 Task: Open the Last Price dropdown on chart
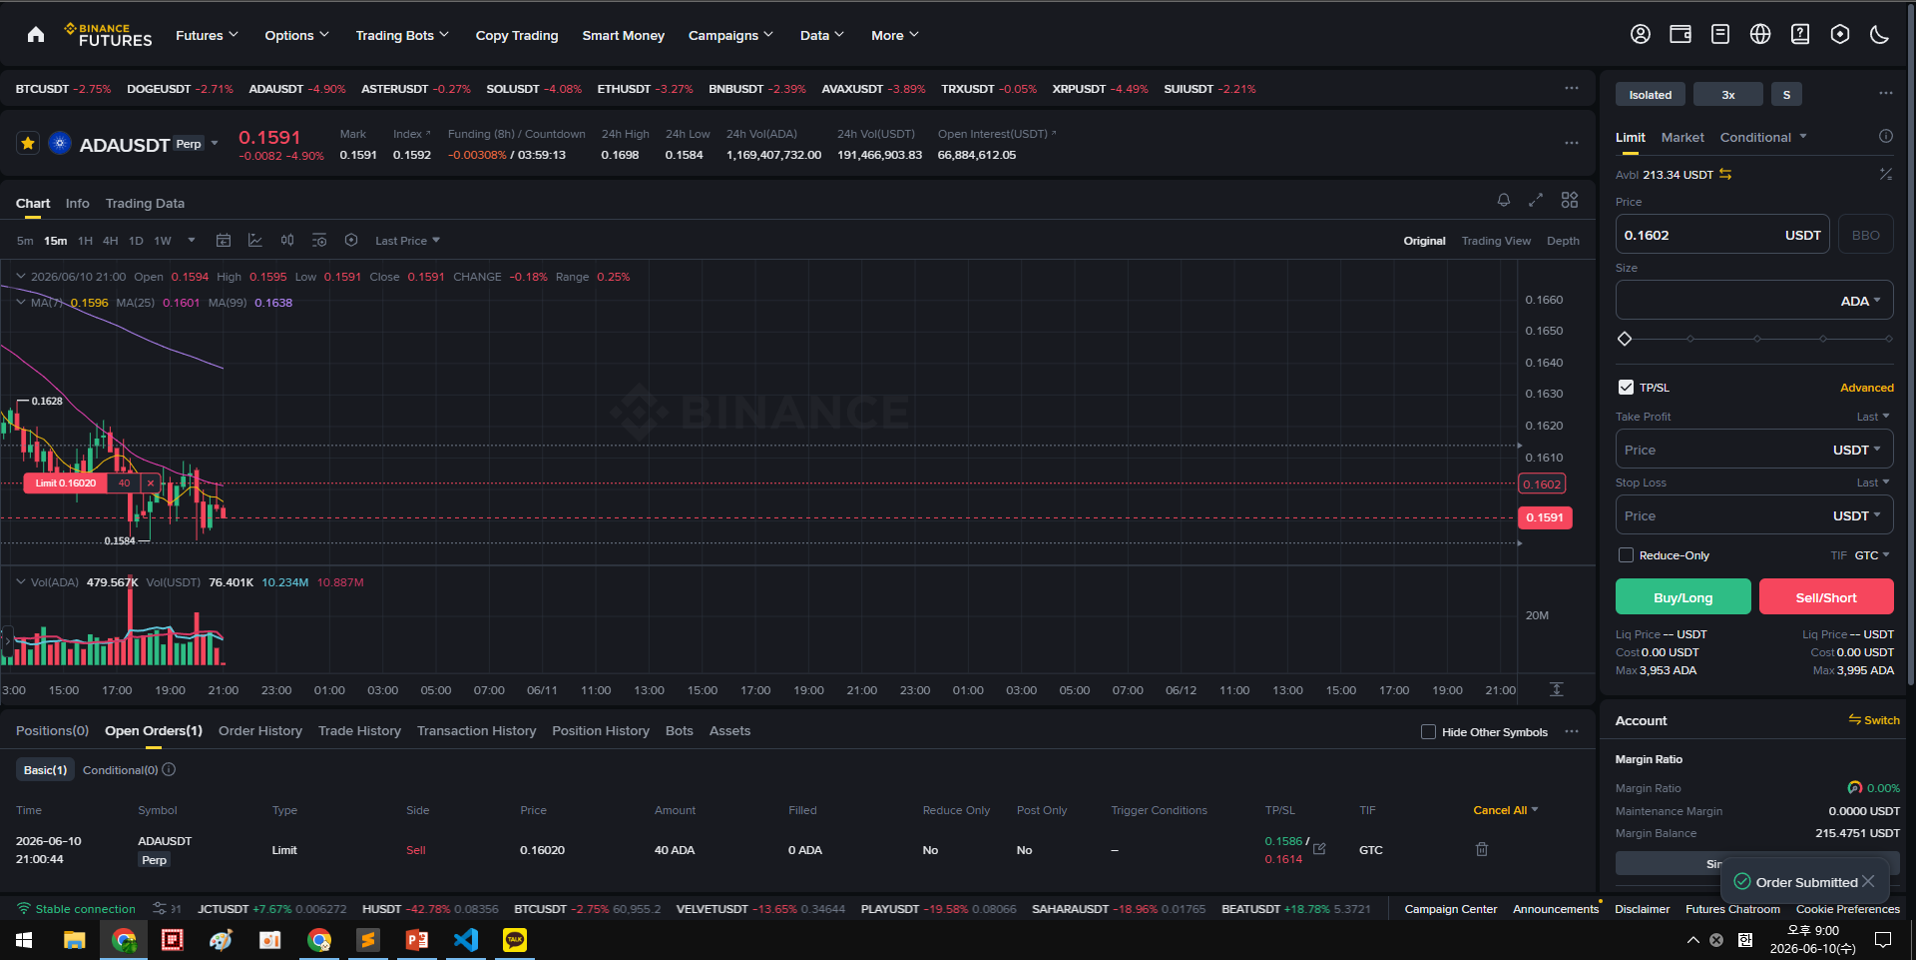click(x=407, y=240)
